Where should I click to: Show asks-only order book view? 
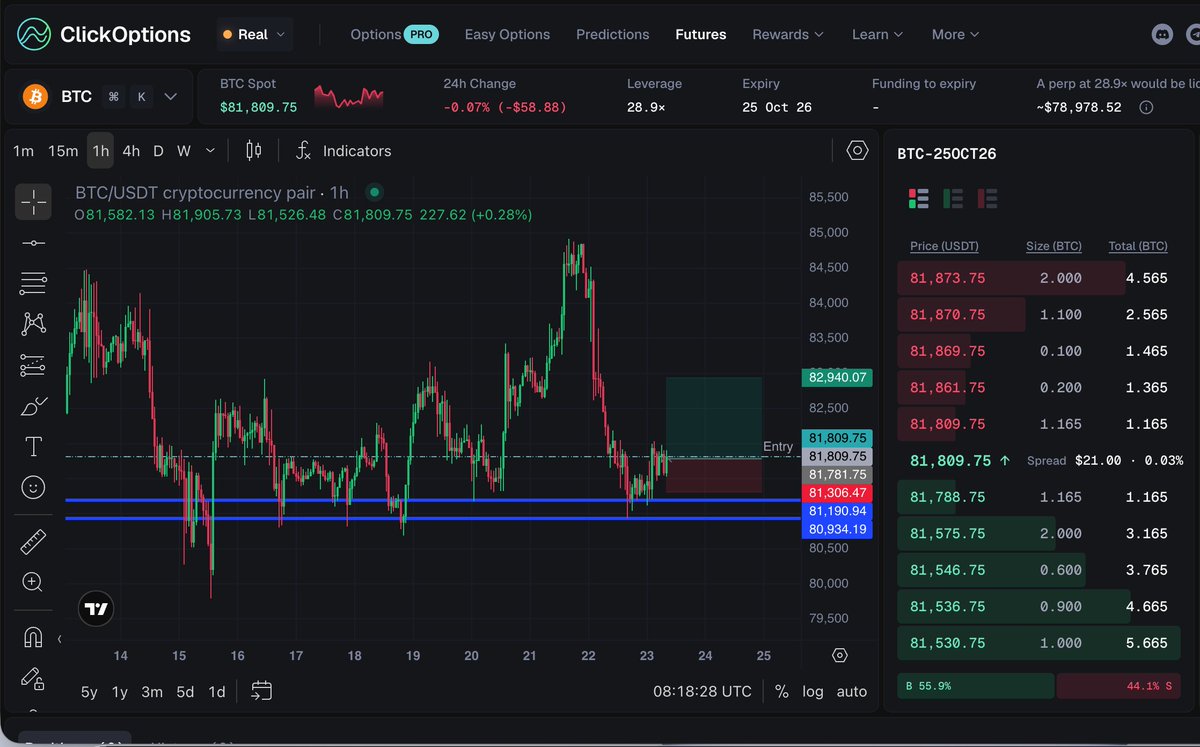(x=987, y=198)
